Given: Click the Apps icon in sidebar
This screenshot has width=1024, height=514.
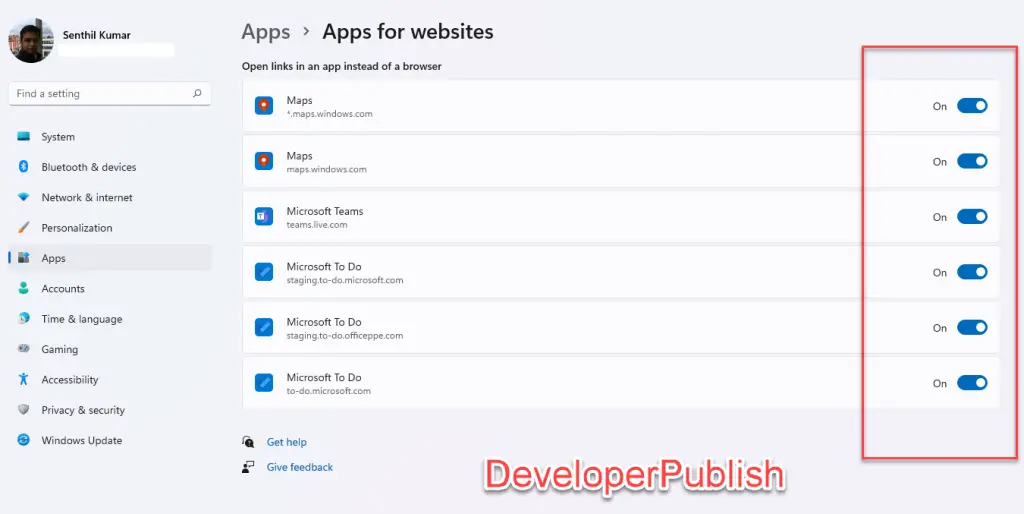Looking at the screenshot, I should 24,258.
